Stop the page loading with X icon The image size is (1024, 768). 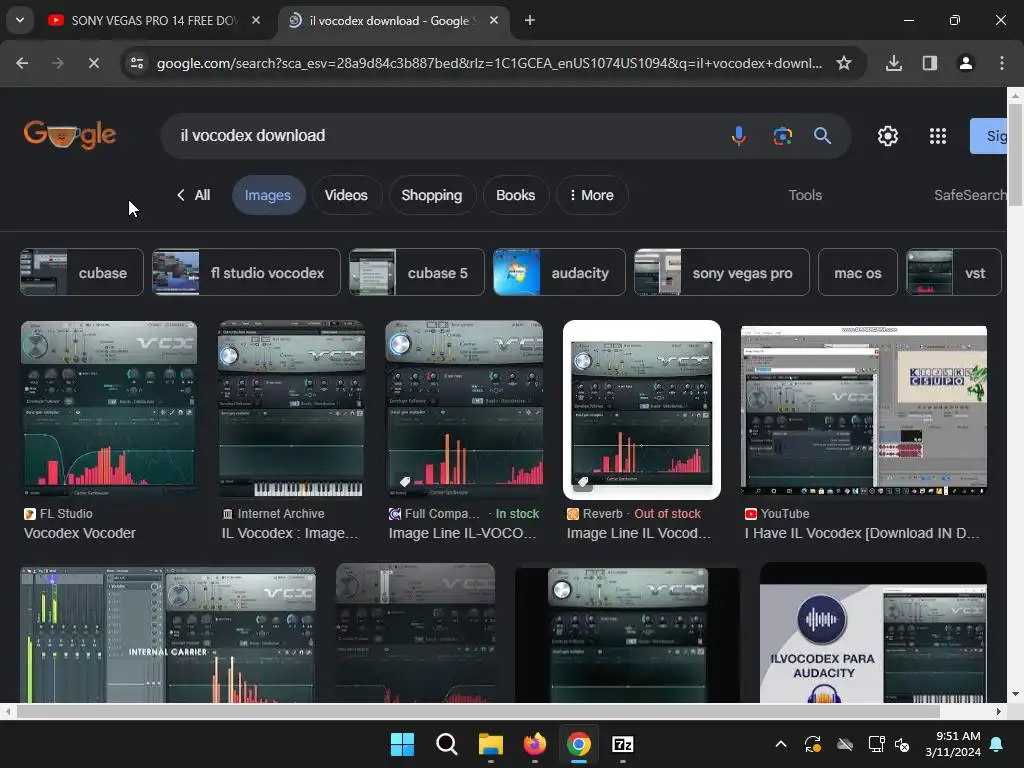pyautogui.click(x=93, y=63)
